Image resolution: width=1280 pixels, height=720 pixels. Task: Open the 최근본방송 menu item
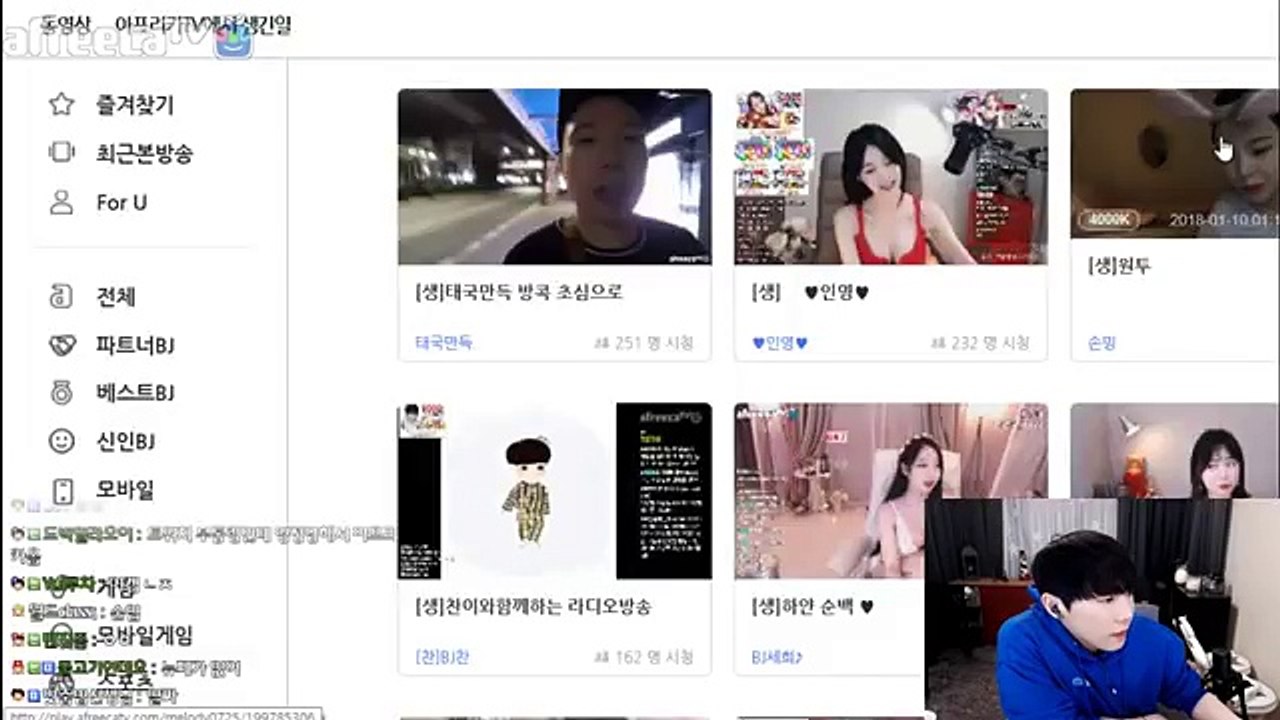click(144, 153)
